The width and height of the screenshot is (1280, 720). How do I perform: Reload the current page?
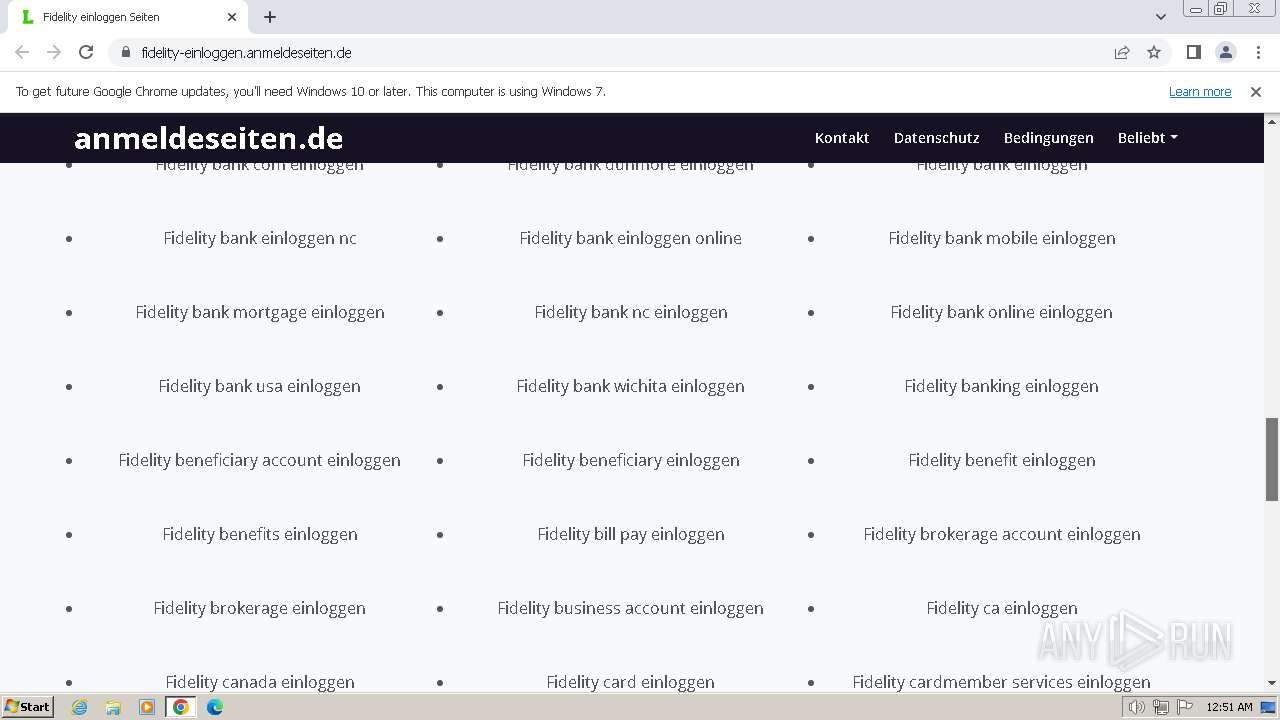pos(86,52)
